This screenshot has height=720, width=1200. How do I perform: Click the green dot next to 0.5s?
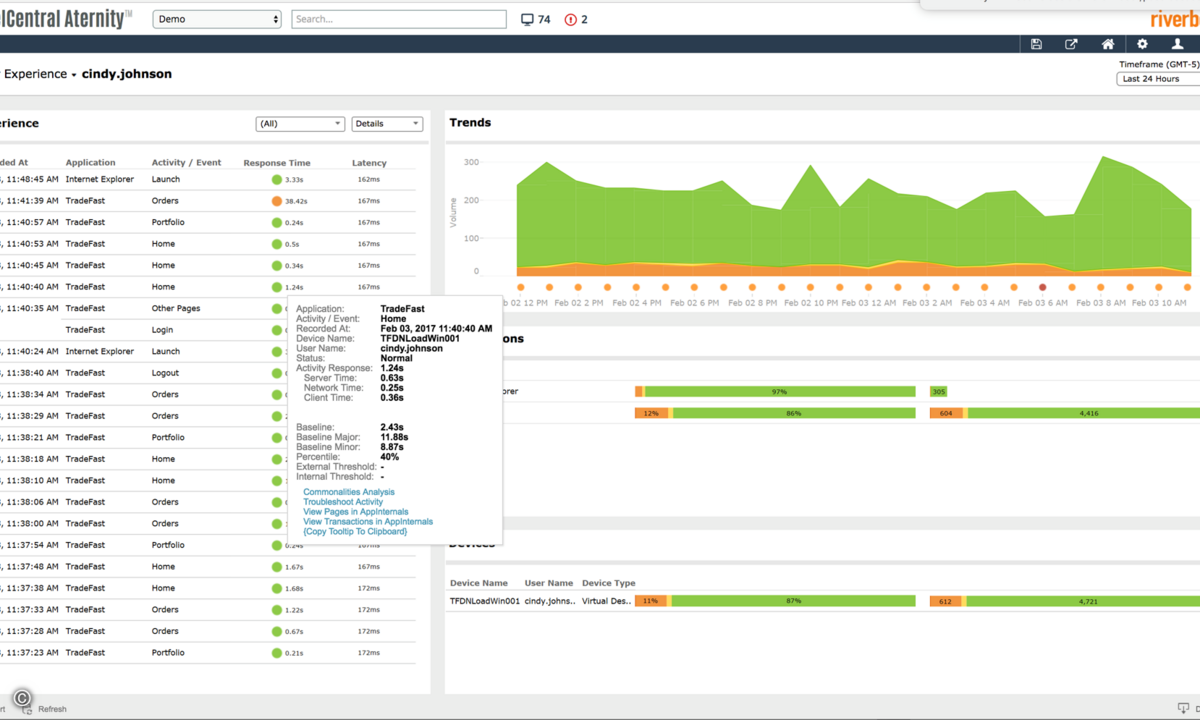point(277,244)
